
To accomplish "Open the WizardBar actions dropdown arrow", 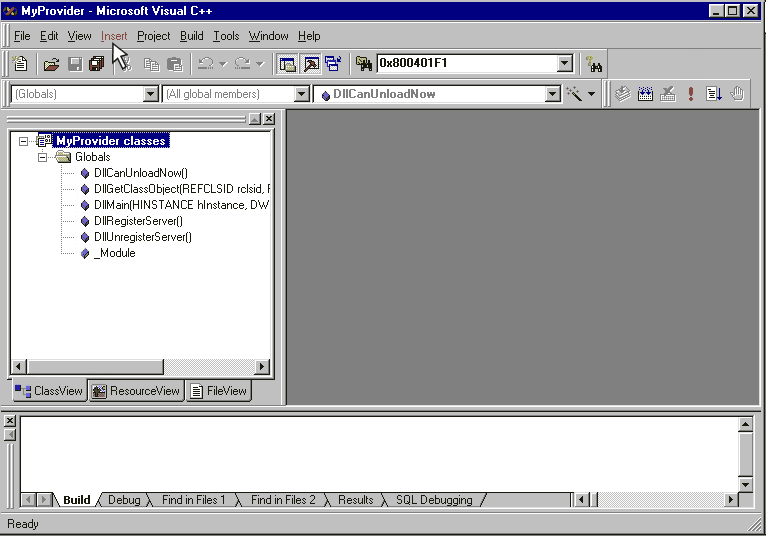I will coord(591,94).
